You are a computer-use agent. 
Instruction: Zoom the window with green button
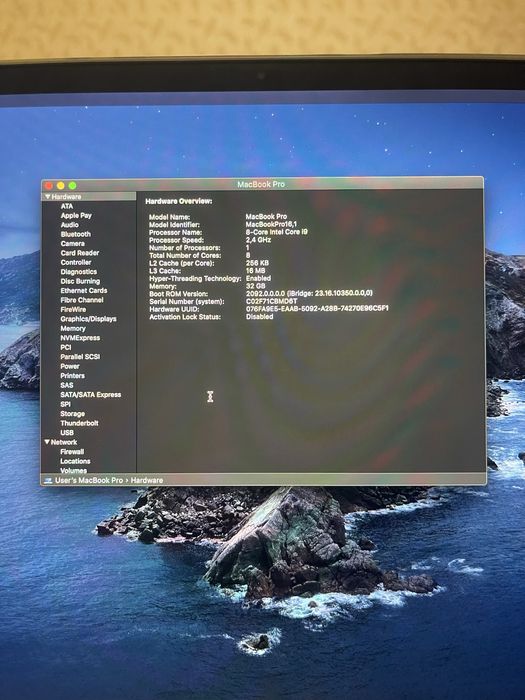click(72, 185)
